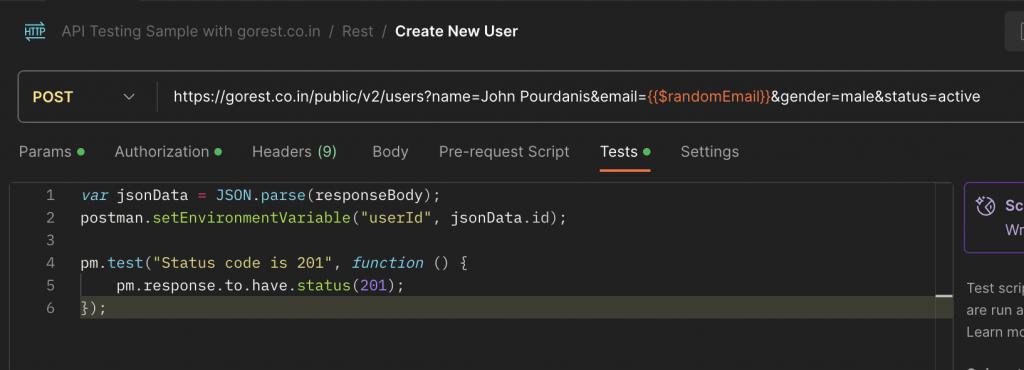Click the HTTP request type icon
The height and width of the screenshot is (370, 1024).
tap(35, 31)
